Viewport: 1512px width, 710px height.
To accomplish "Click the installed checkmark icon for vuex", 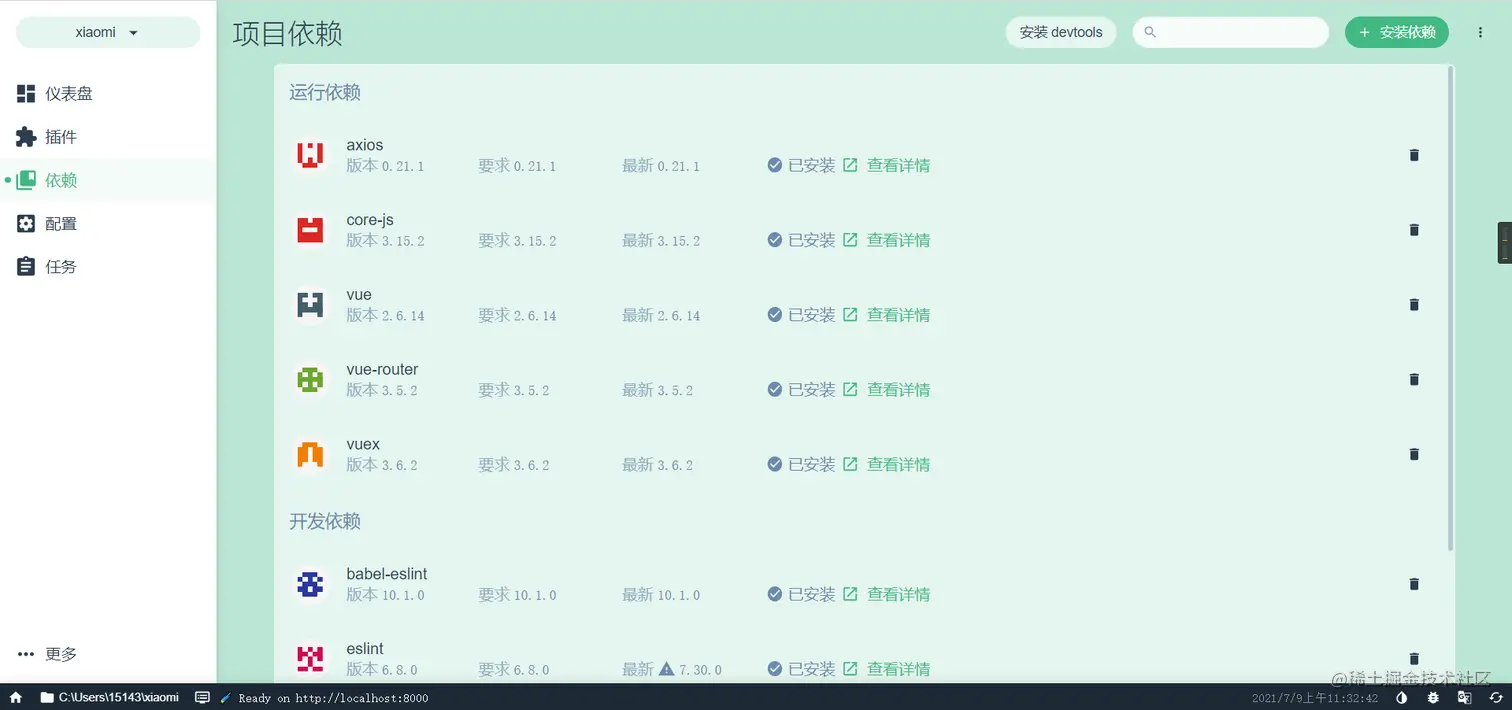I will click(x=775, y=465).
